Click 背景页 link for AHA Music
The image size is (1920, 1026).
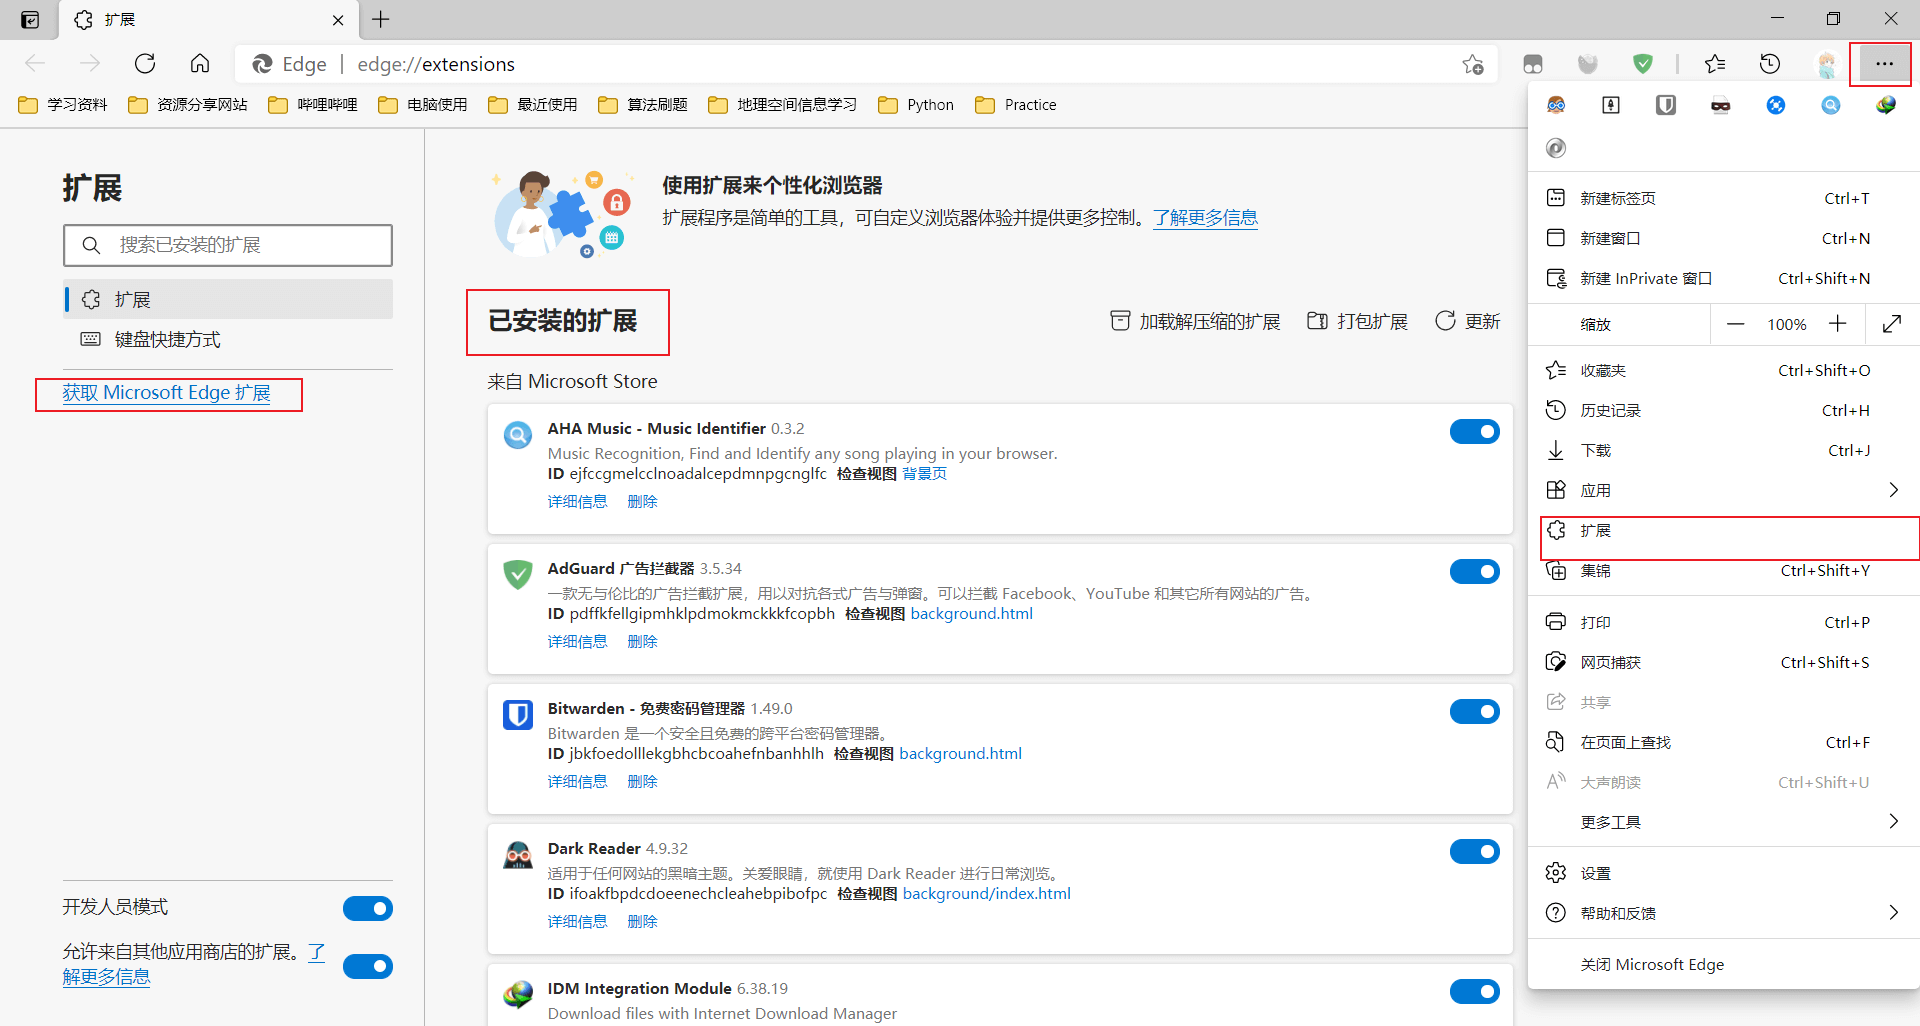[x=924, y=473]
